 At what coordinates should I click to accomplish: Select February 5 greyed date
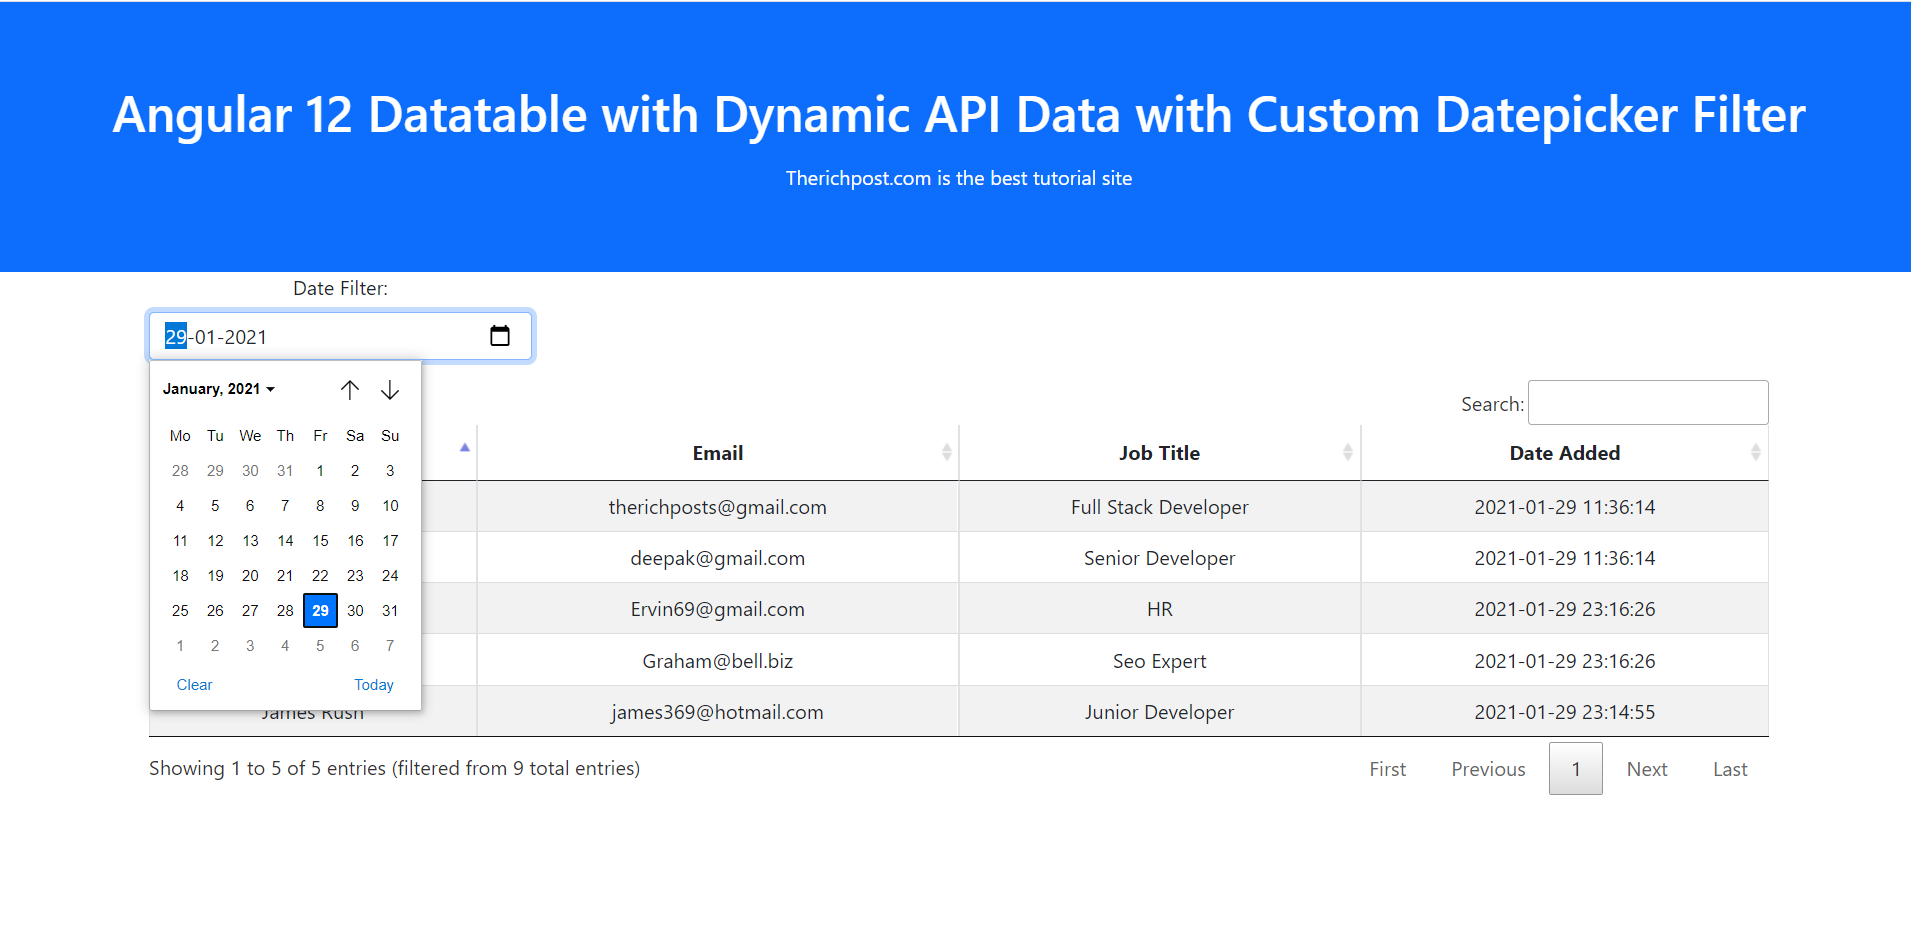(320, 646)
